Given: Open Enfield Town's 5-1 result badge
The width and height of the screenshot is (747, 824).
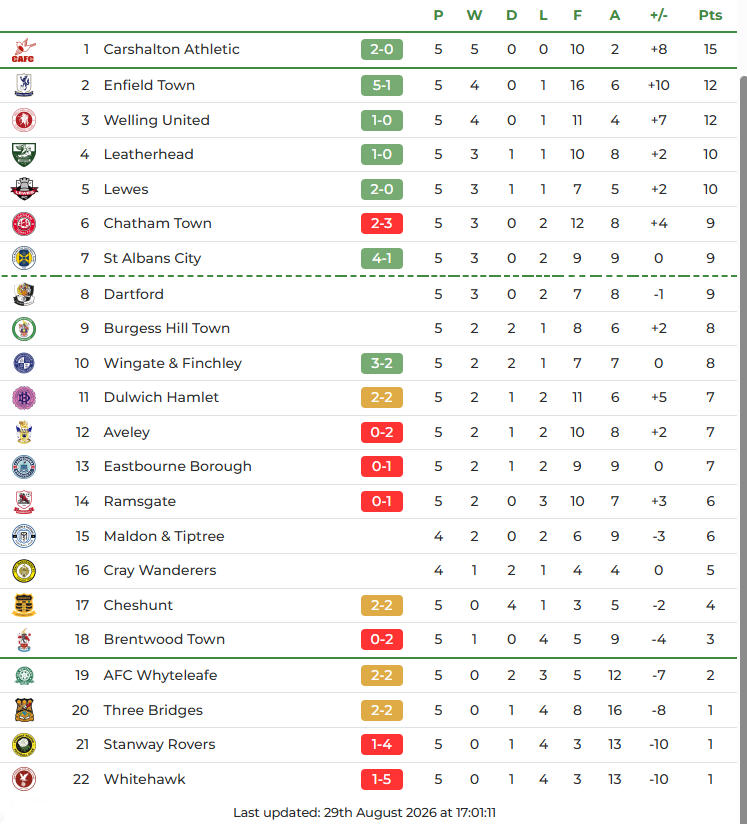Looking at the screenshot, I should 382,85.
